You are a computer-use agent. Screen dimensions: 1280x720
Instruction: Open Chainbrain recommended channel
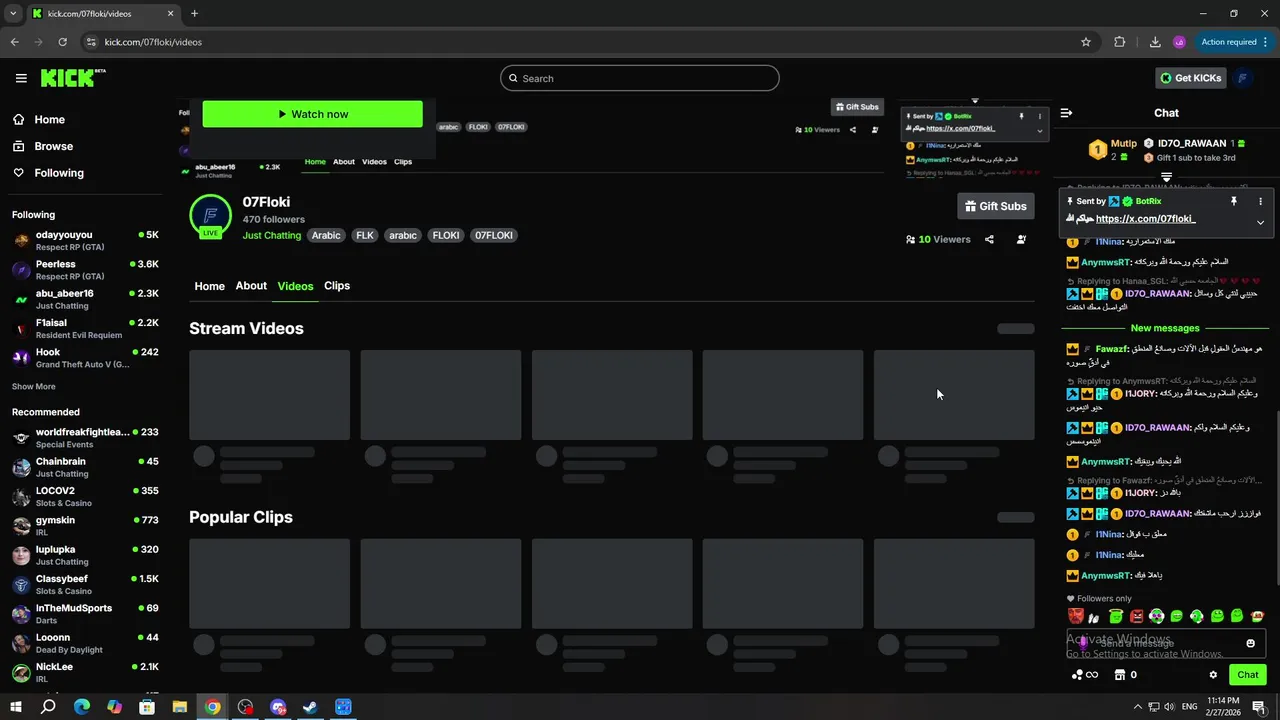coord(85,467)
